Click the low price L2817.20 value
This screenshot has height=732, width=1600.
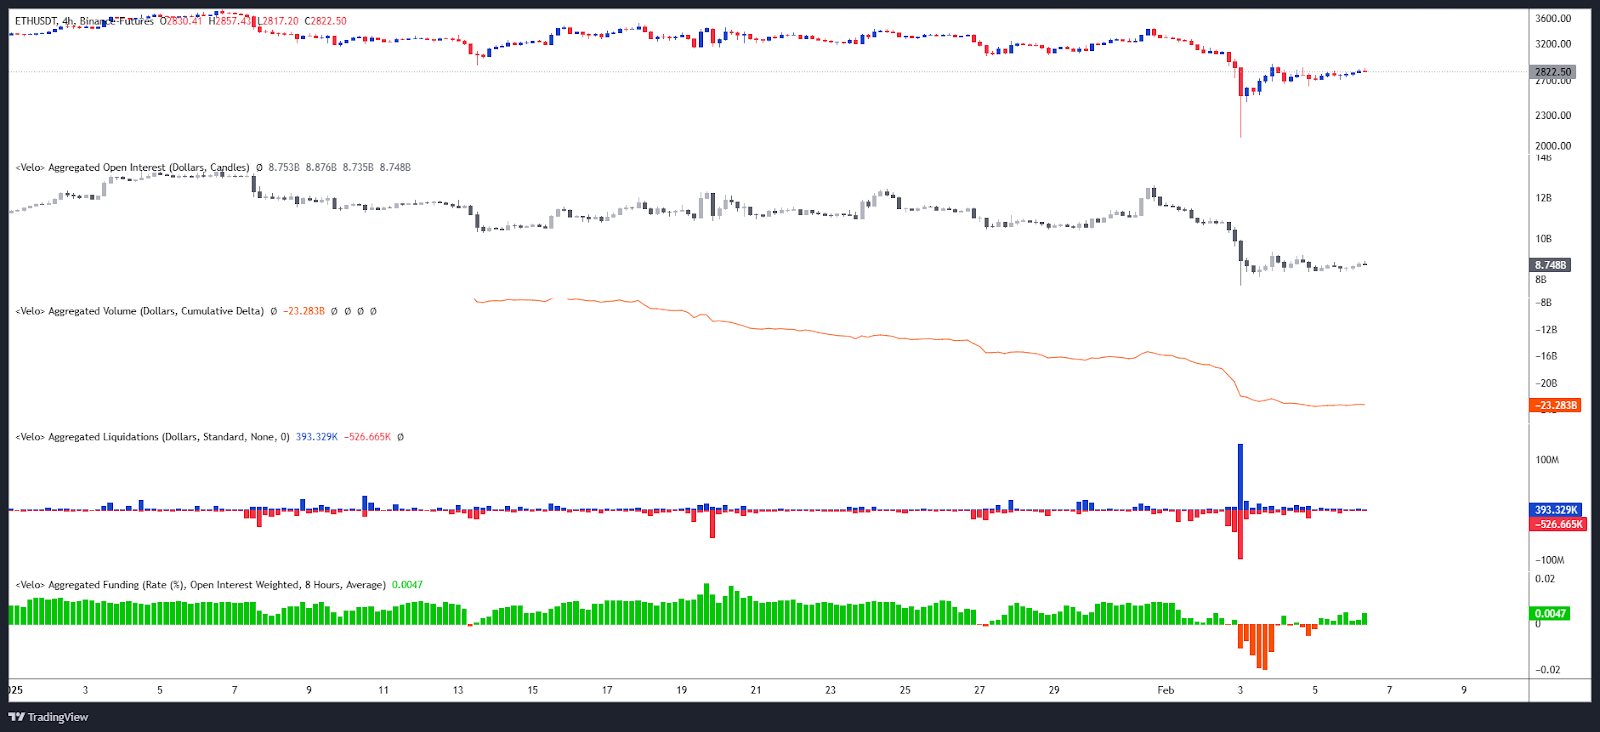(277, 21)
